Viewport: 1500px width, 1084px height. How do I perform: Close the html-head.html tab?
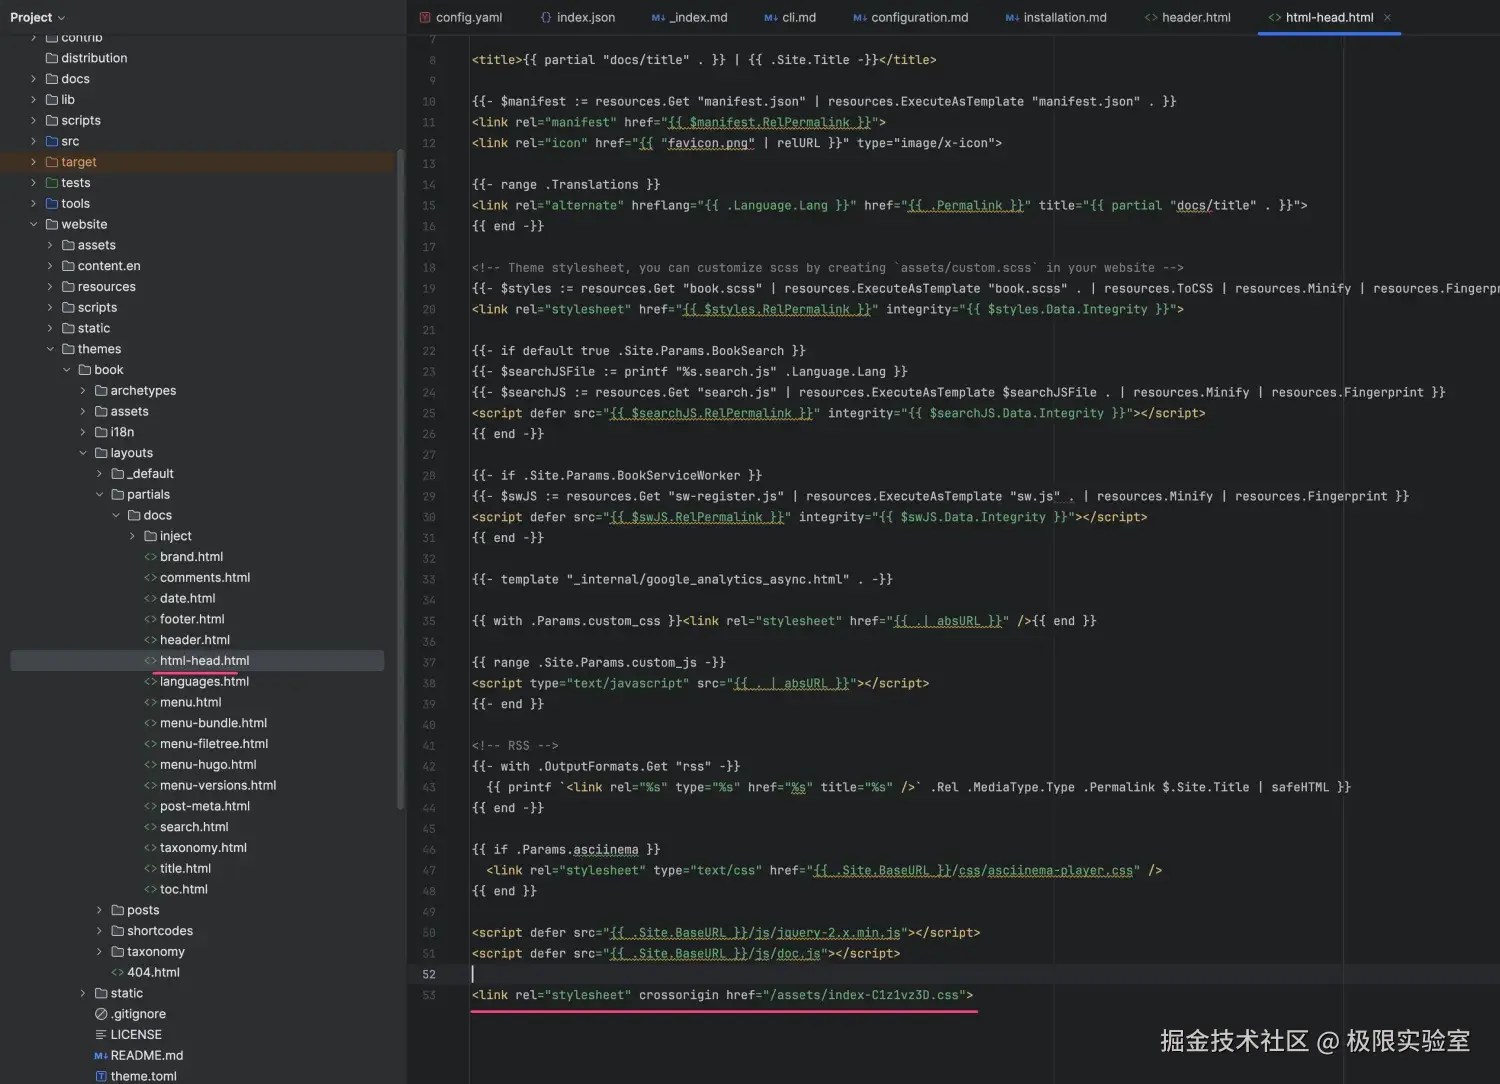tap(1387, 17)
